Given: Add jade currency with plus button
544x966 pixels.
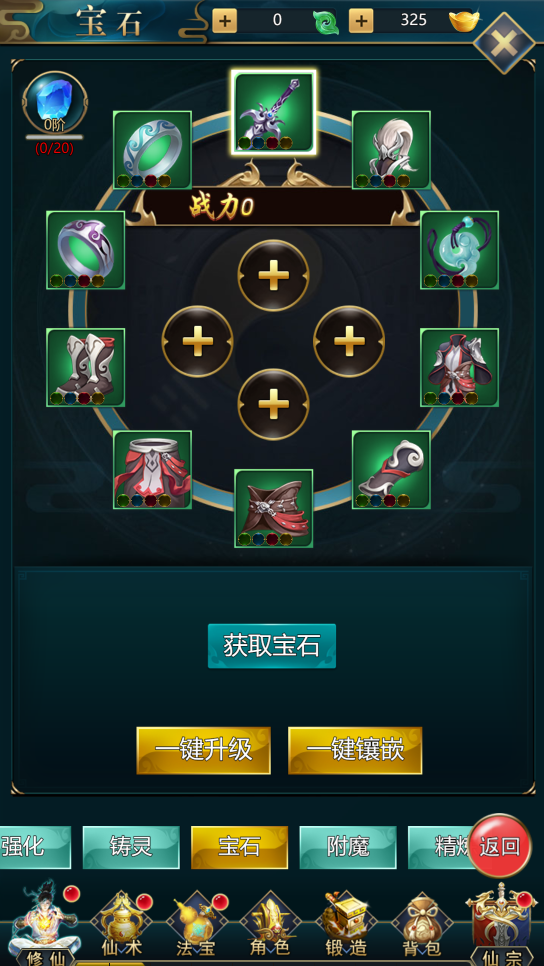Looking at the screenshot, I should 224,21.
